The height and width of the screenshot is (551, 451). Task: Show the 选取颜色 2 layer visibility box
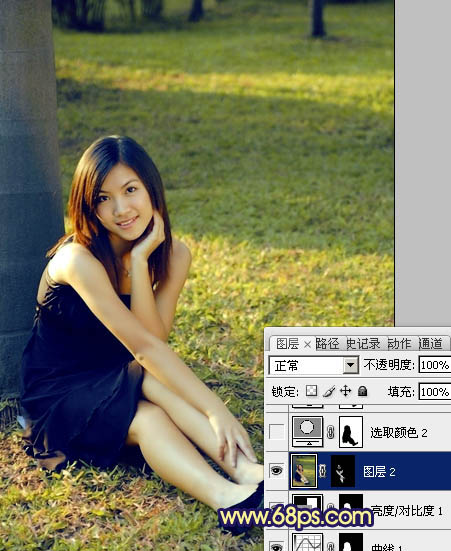click(277, 432)
